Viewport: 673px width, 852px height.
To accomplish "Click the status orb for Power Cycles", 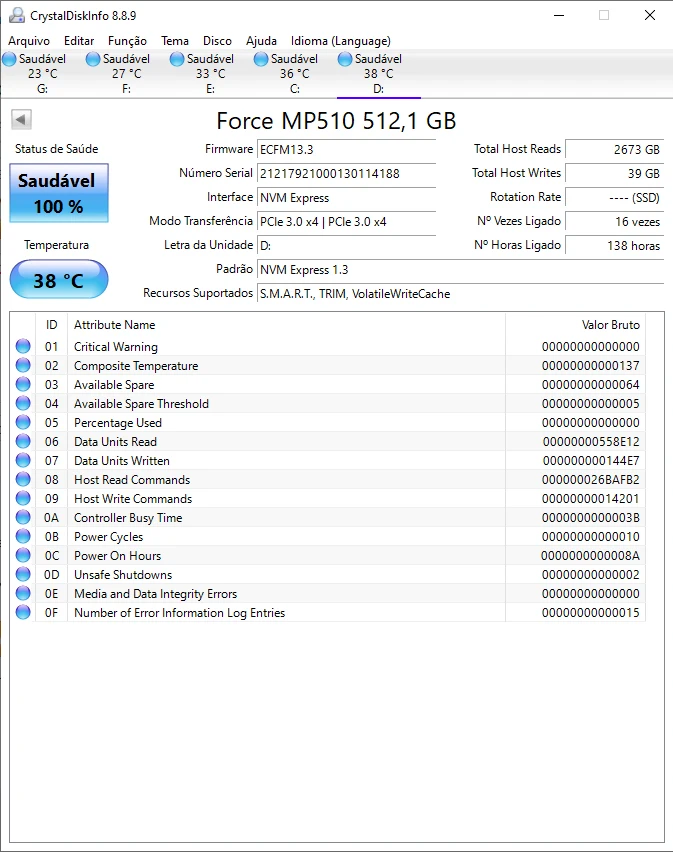I will click(23, 536).
